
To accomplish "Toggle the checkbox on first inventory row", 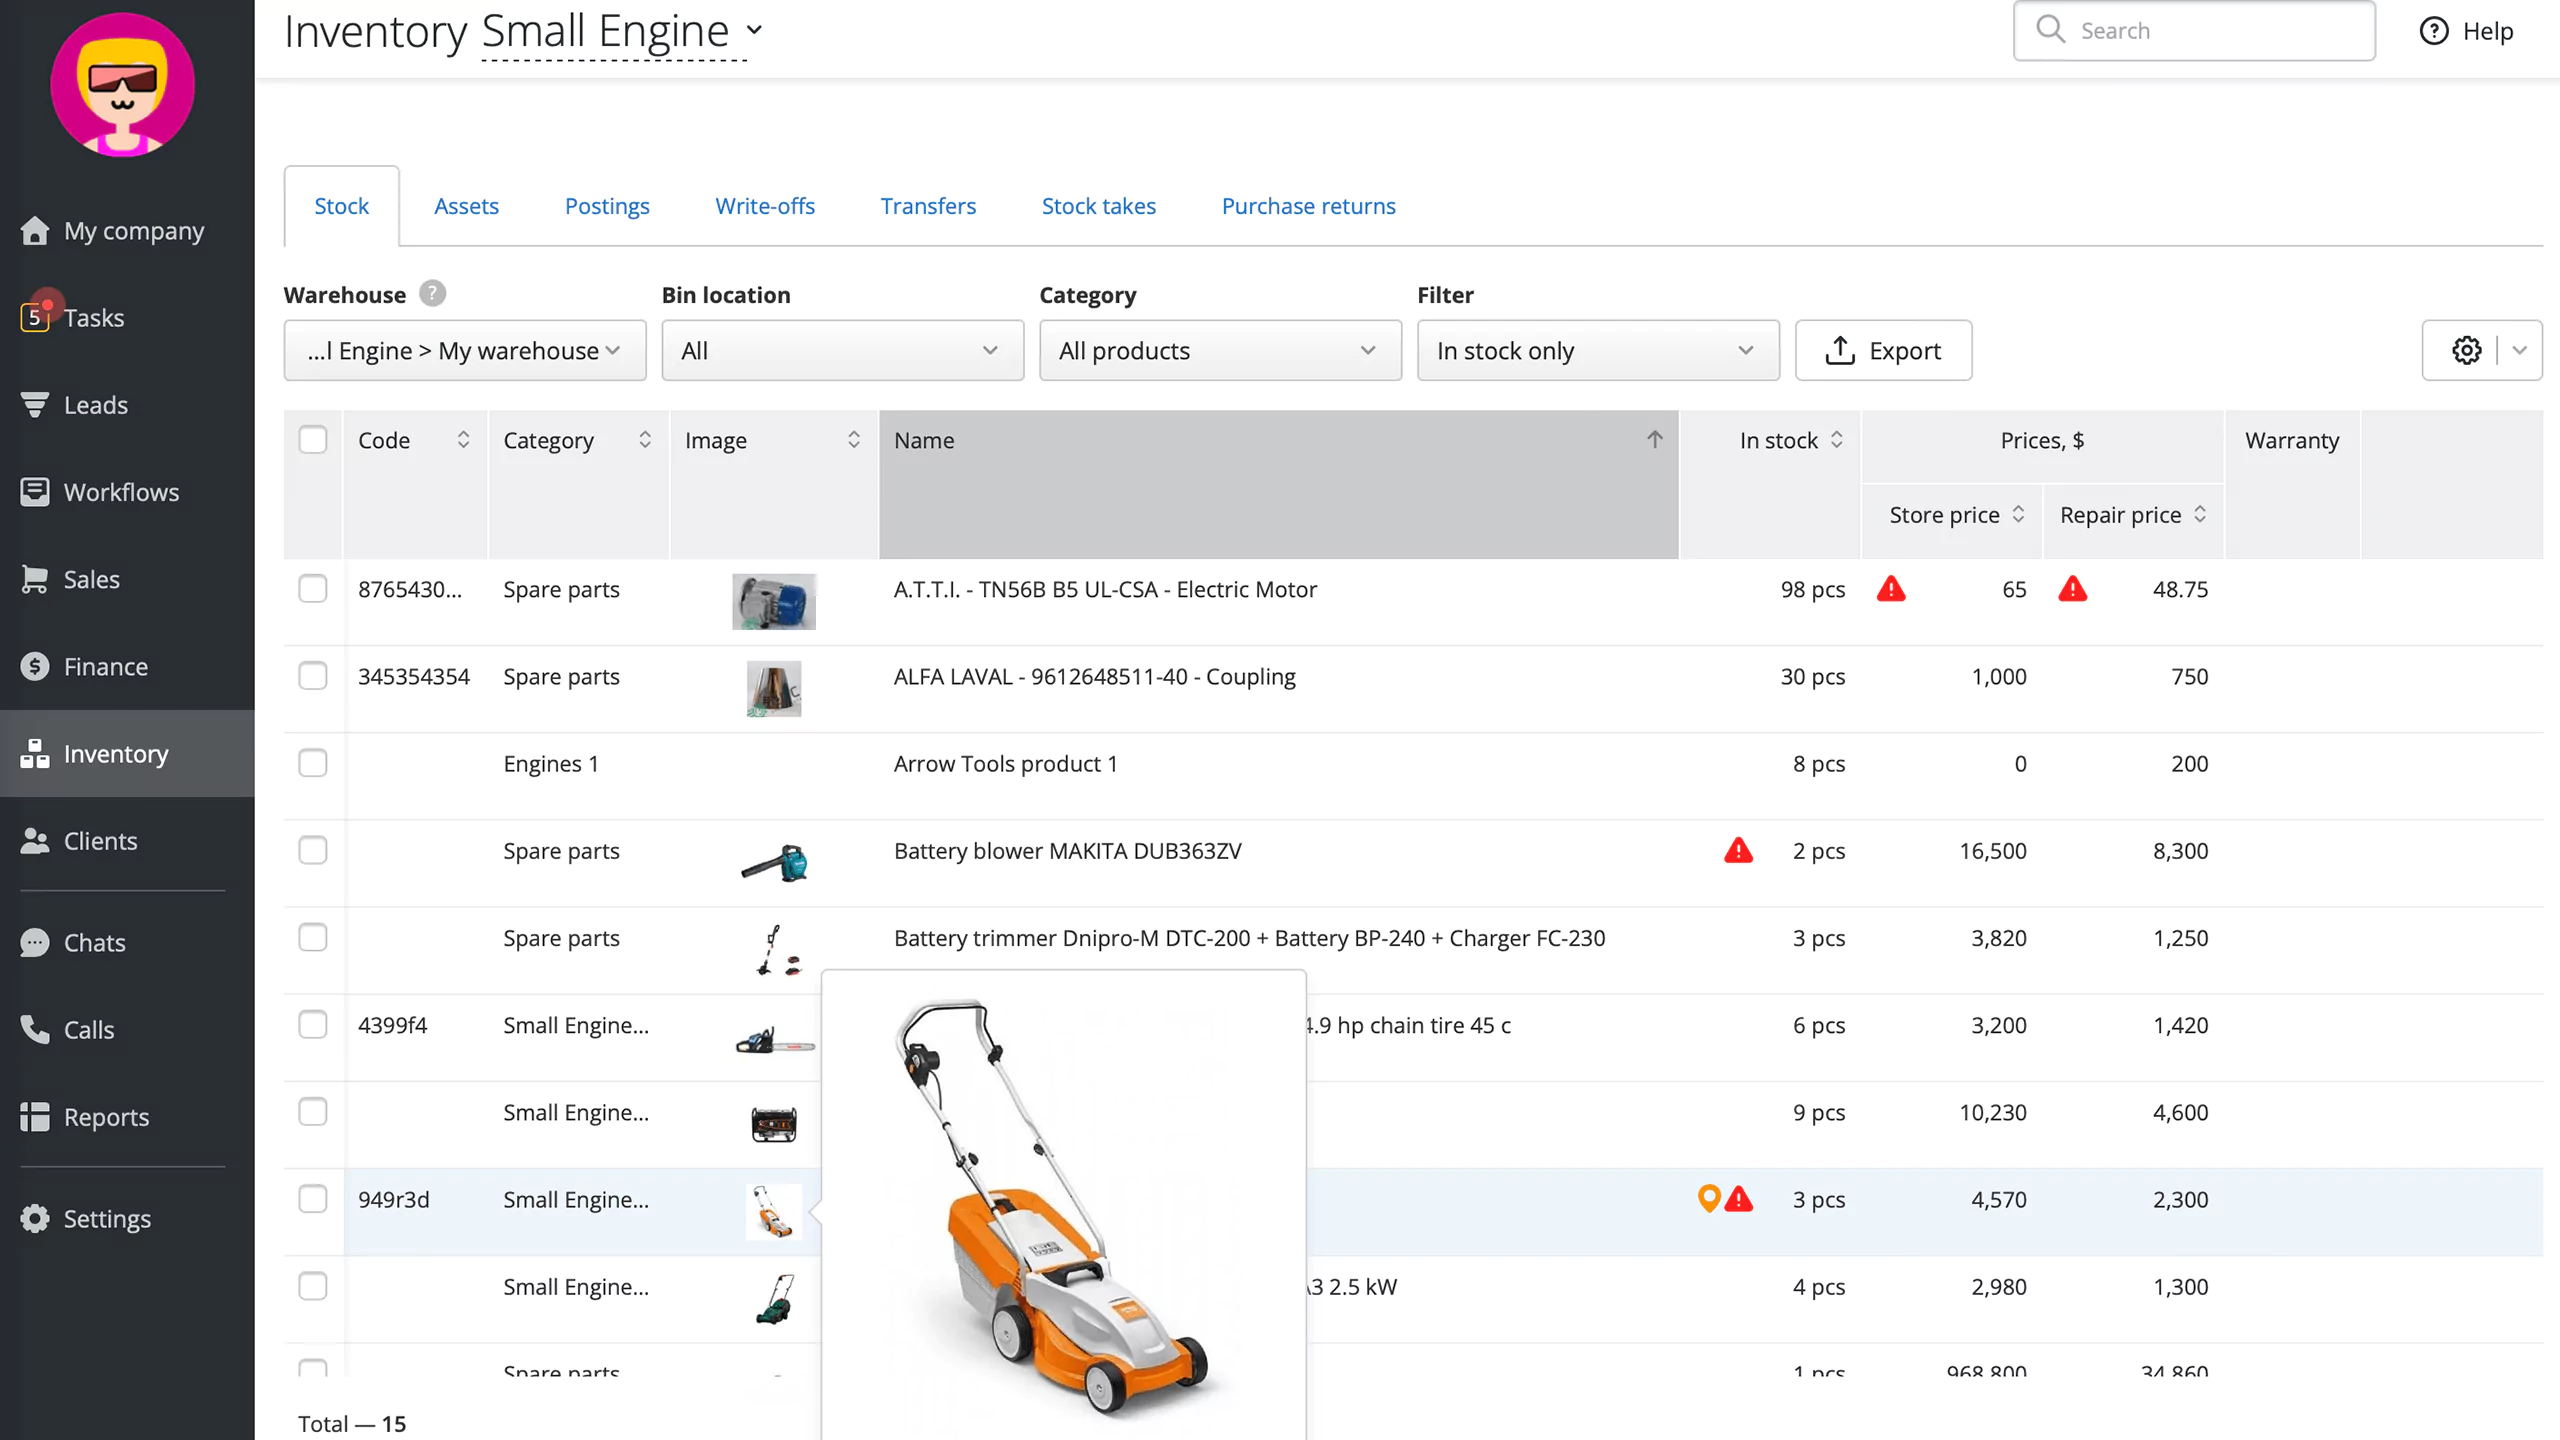I will pyautogui.click(x=313, y=589).
